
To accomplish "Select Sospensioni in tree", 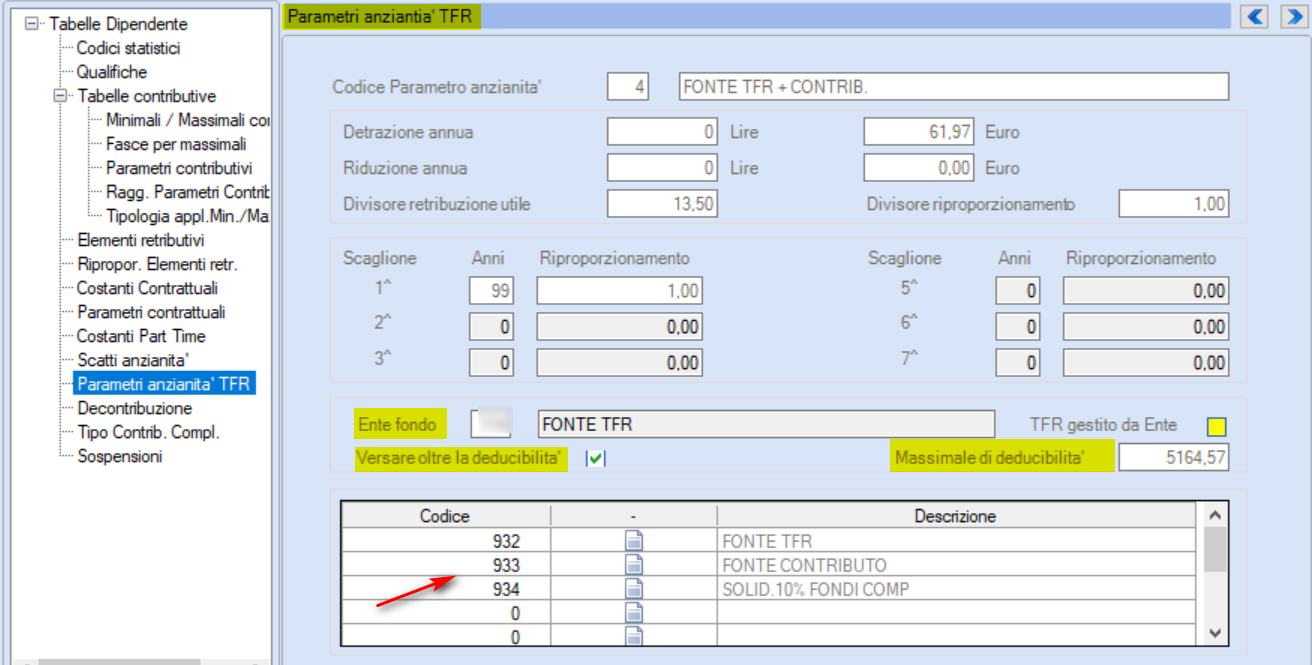I will (x=119, y=456).
